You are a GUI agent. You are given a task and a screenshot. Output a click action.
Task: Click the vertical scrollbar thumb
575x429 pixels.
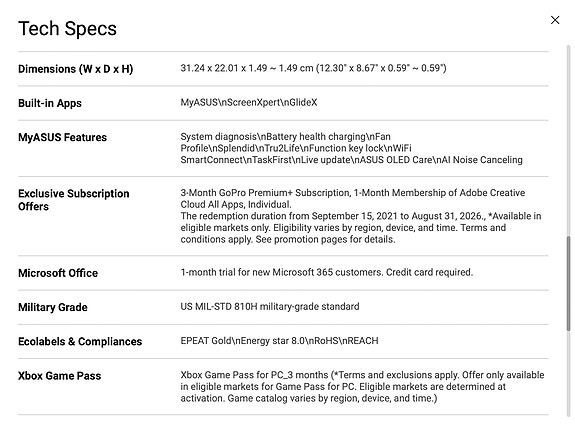coord(568,283)
